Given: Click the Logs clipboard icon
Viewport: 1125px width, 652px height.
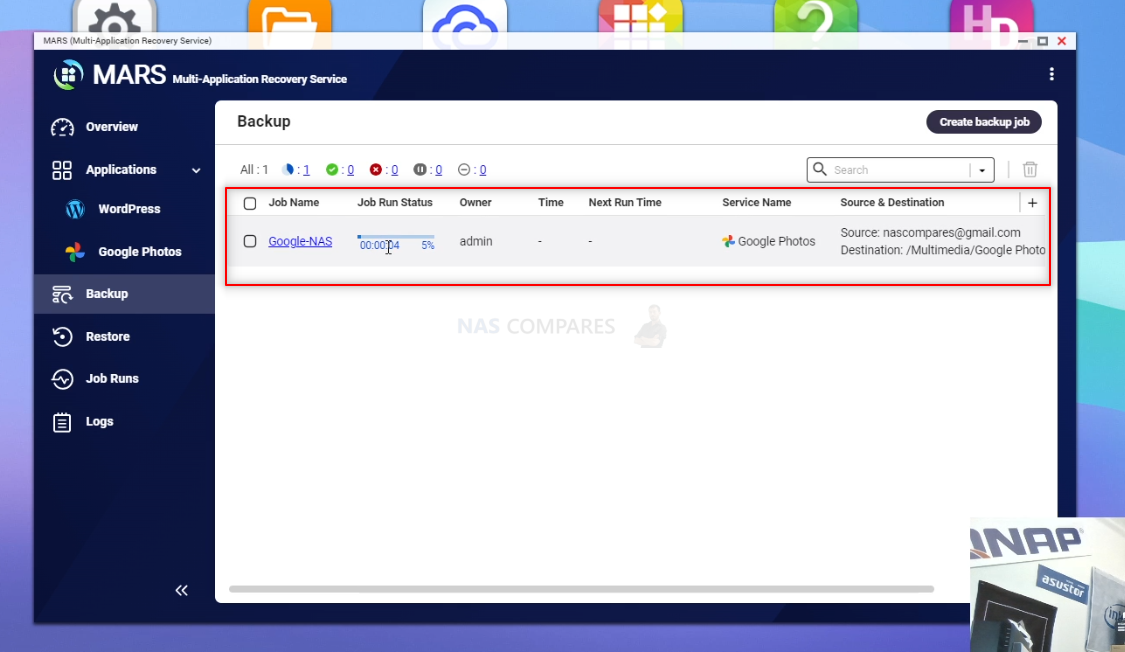Looking at the screenshot, I should (x=62, y=422).
